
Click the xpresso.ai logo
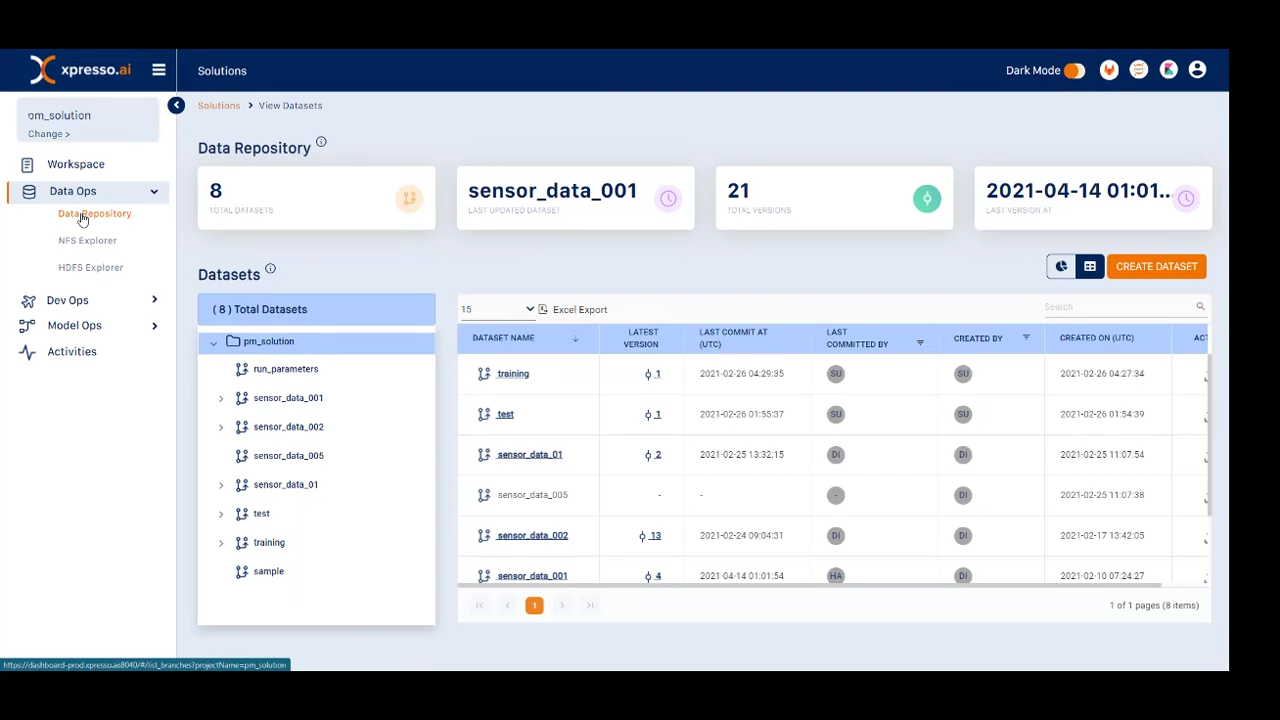pos(80,70)
